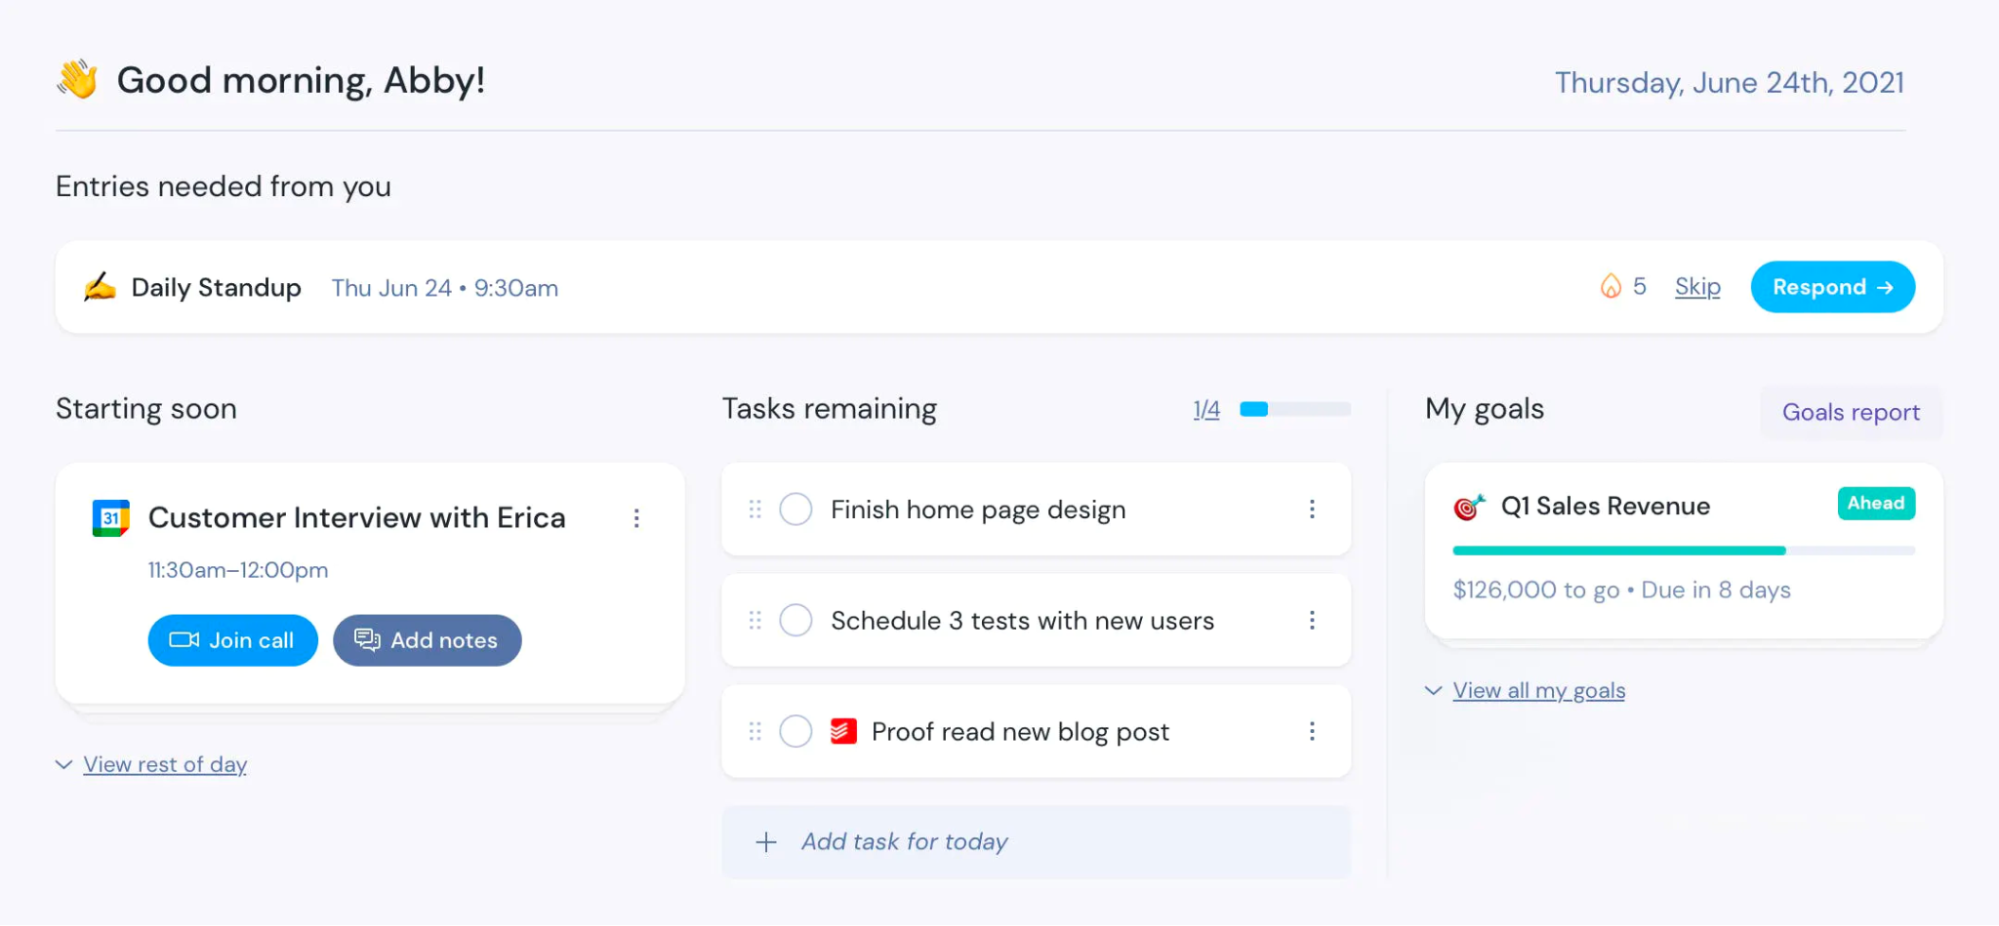The width and height of the screenshot is (1999, 926).
Task: Click the plus icon next to Add task
Action: (x=766, y=842)
